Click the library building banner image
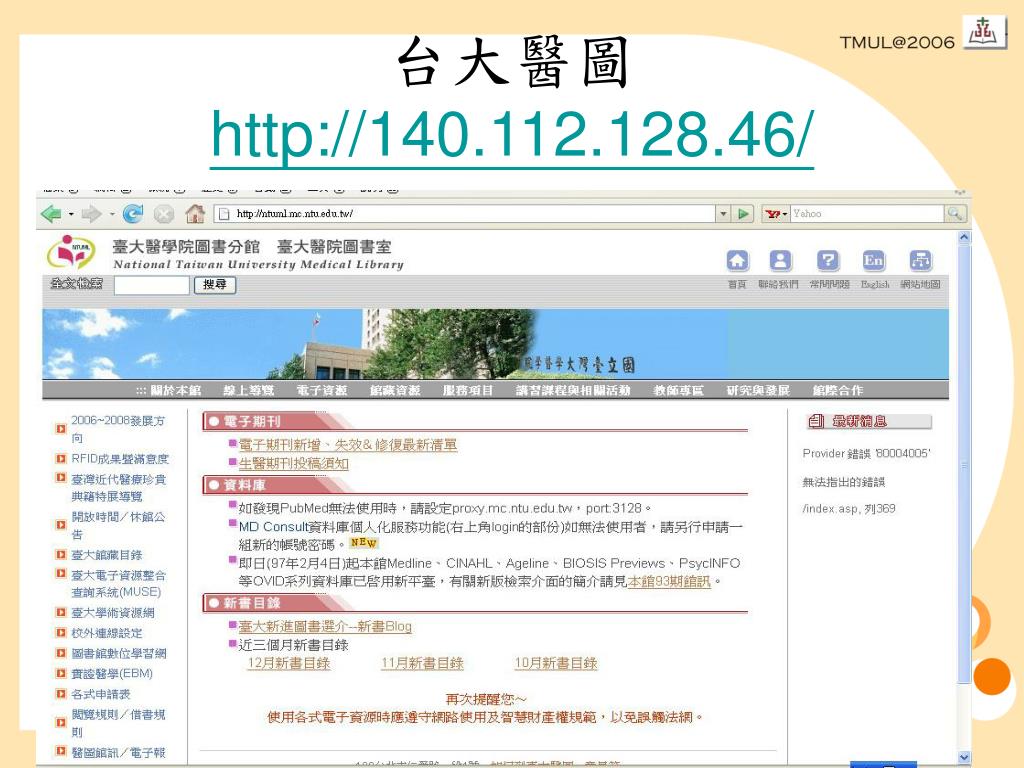The width and height of the screenshot is (1024, 768). pyautogui.click(x=496, y=344)
